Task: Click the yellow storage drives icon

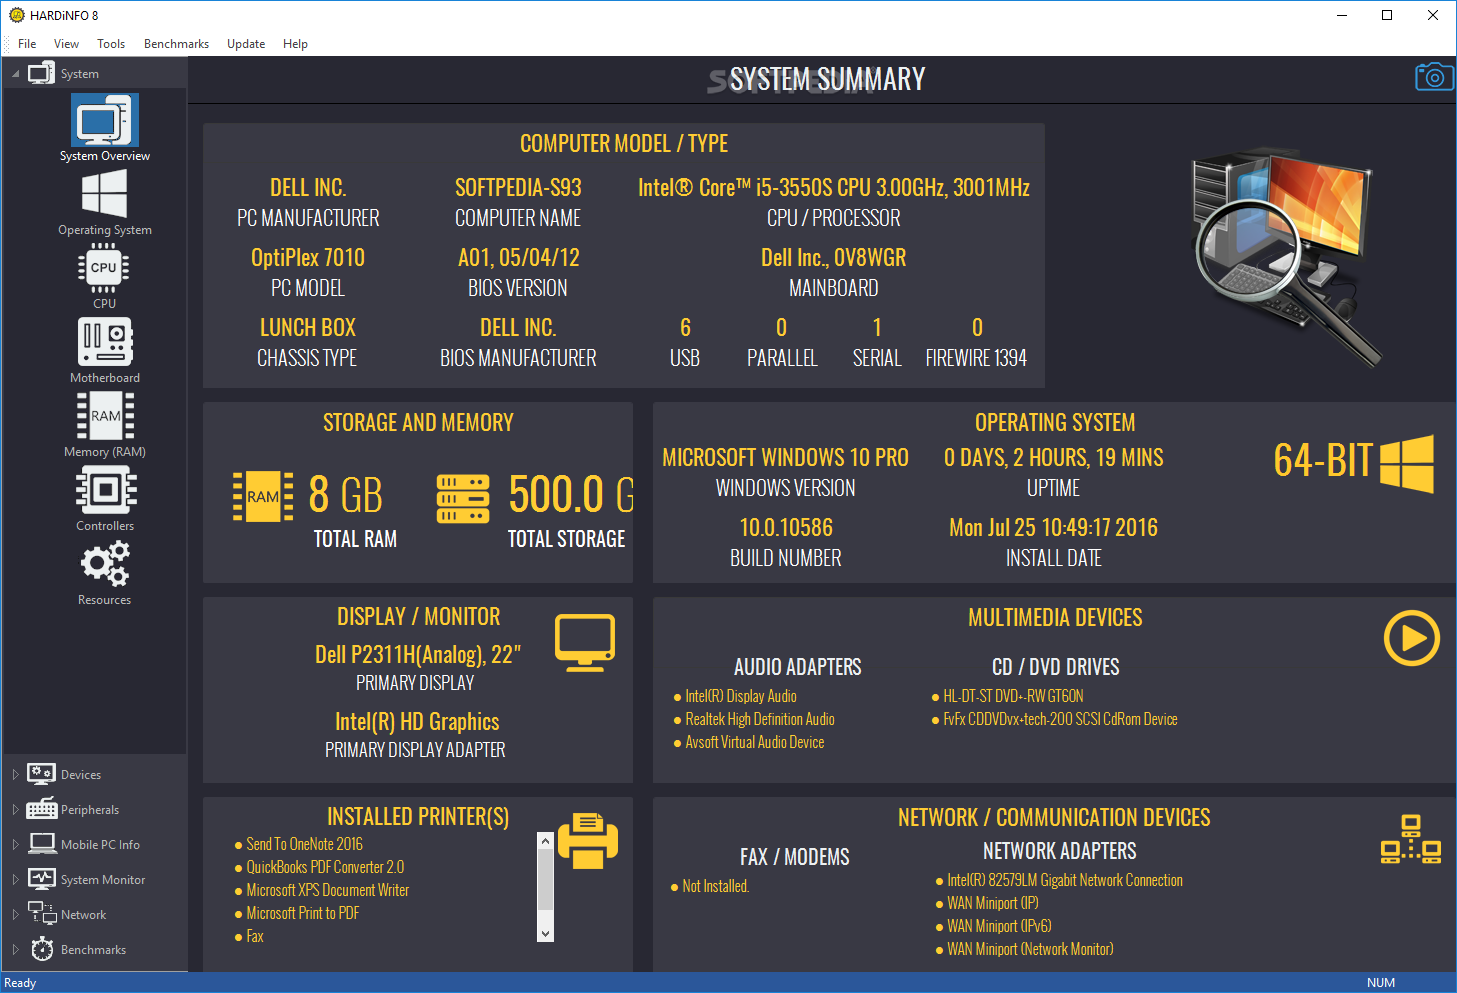Action: tap(463, 499)
